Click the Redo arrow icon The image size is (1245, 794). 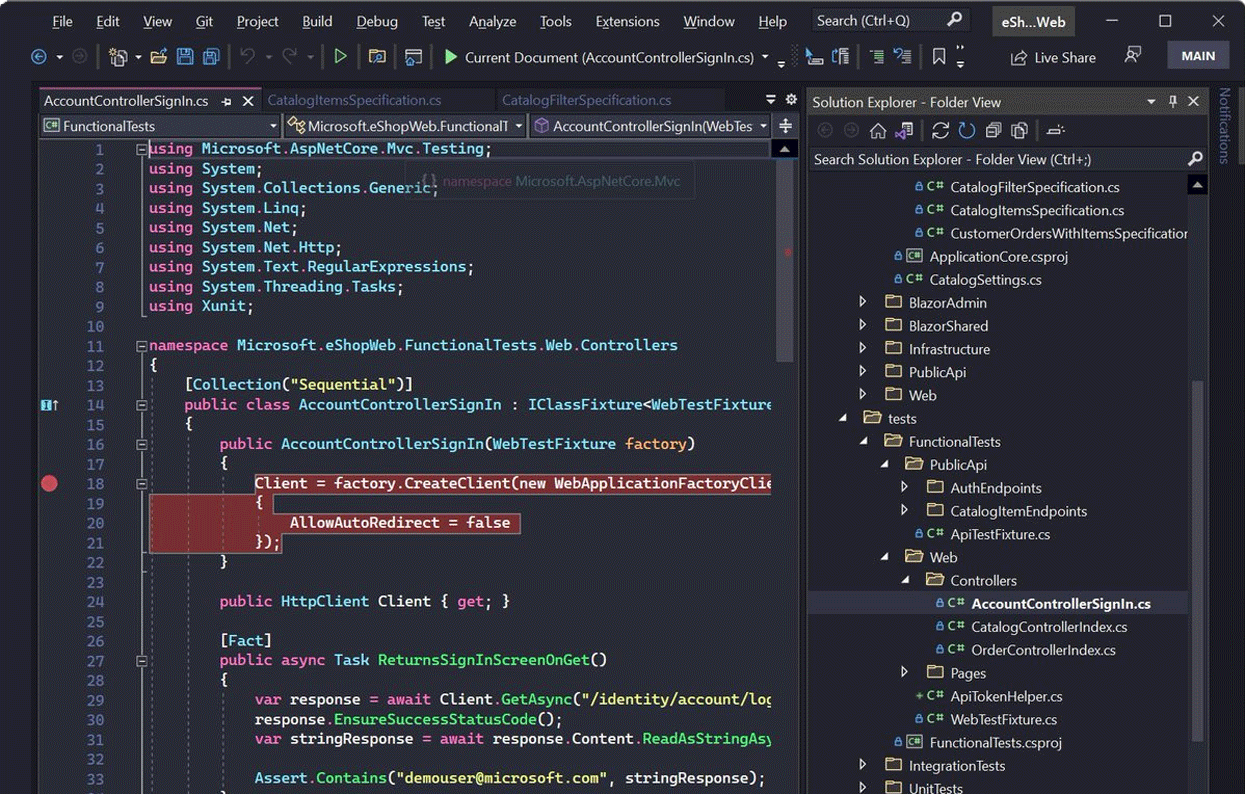point(289,57)
